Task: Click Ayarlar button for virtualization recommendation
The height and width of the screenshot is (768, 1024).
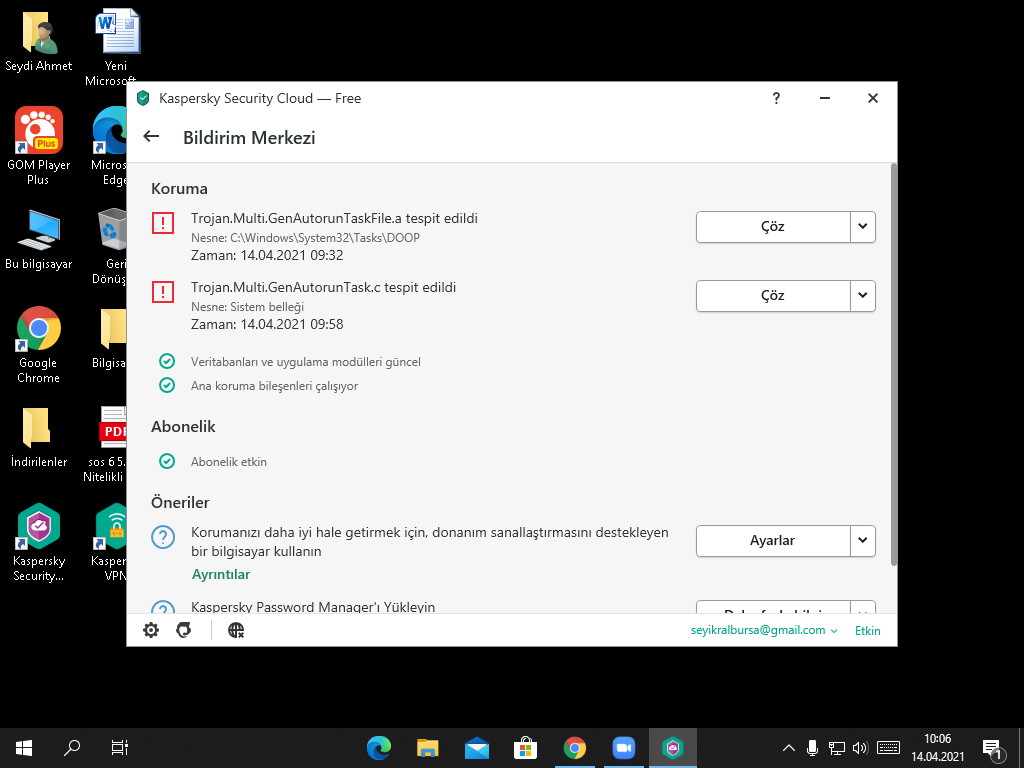Action: coord(773,541)
